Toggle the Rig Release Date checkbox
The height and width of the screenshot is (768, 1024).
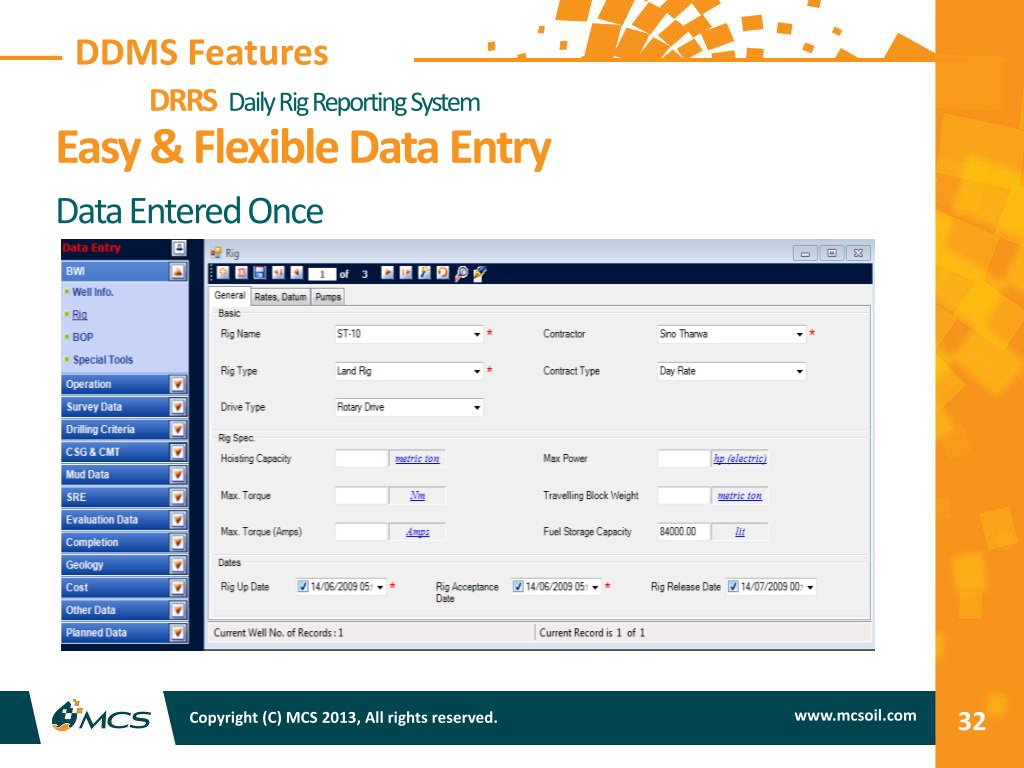point(733,586)
